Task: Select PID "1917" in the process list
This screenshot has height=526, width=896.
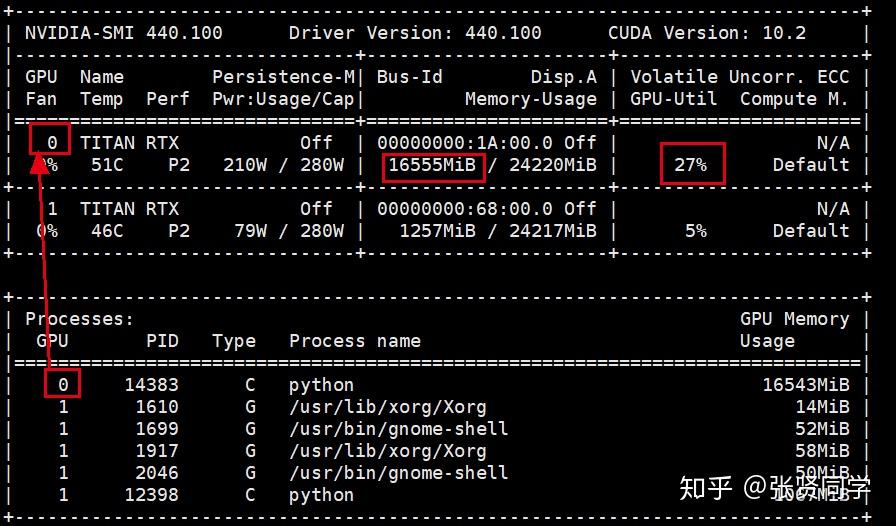Action: click(x=157, y=451)
